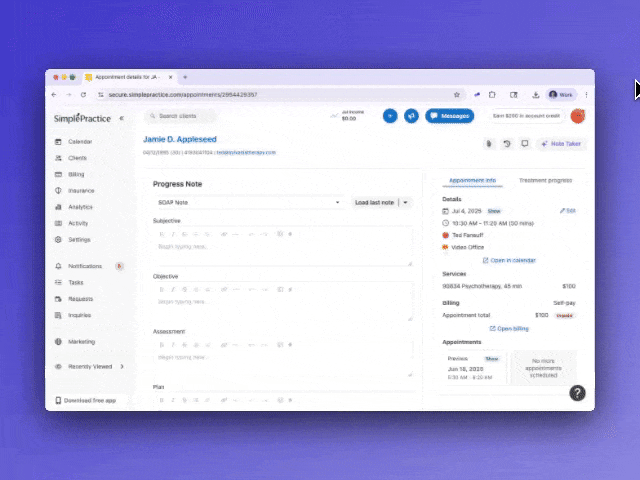
Task: Click the Show badge on Previous appointment
Action: (x=491, y=359)
